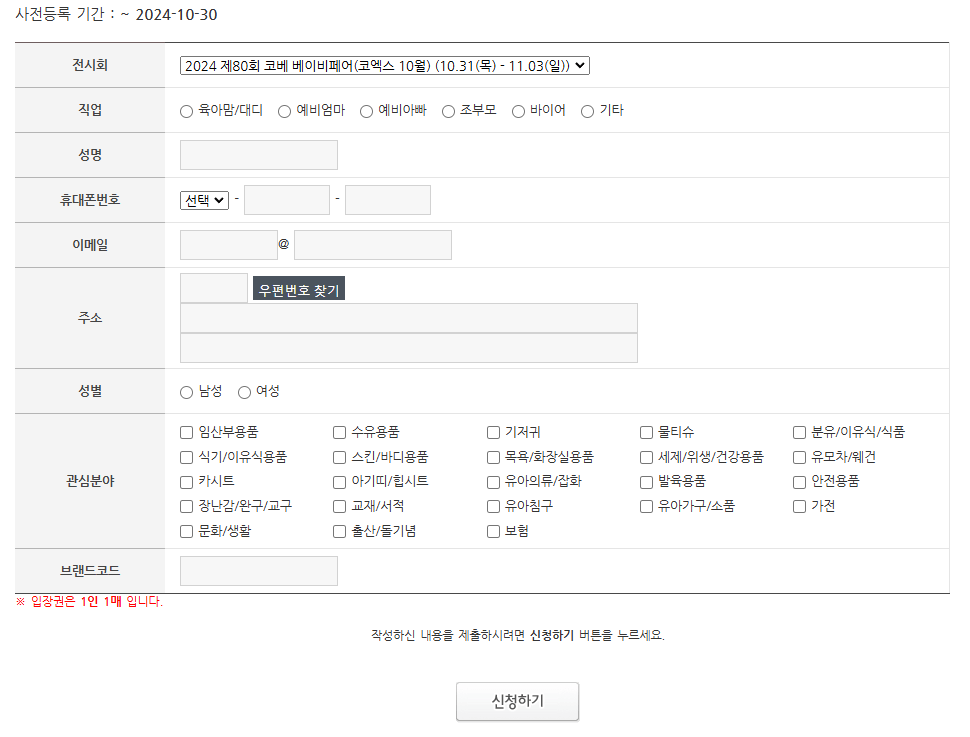
Task: Check 아기띠/힙시트 checkbox
Action: [339, 482]
